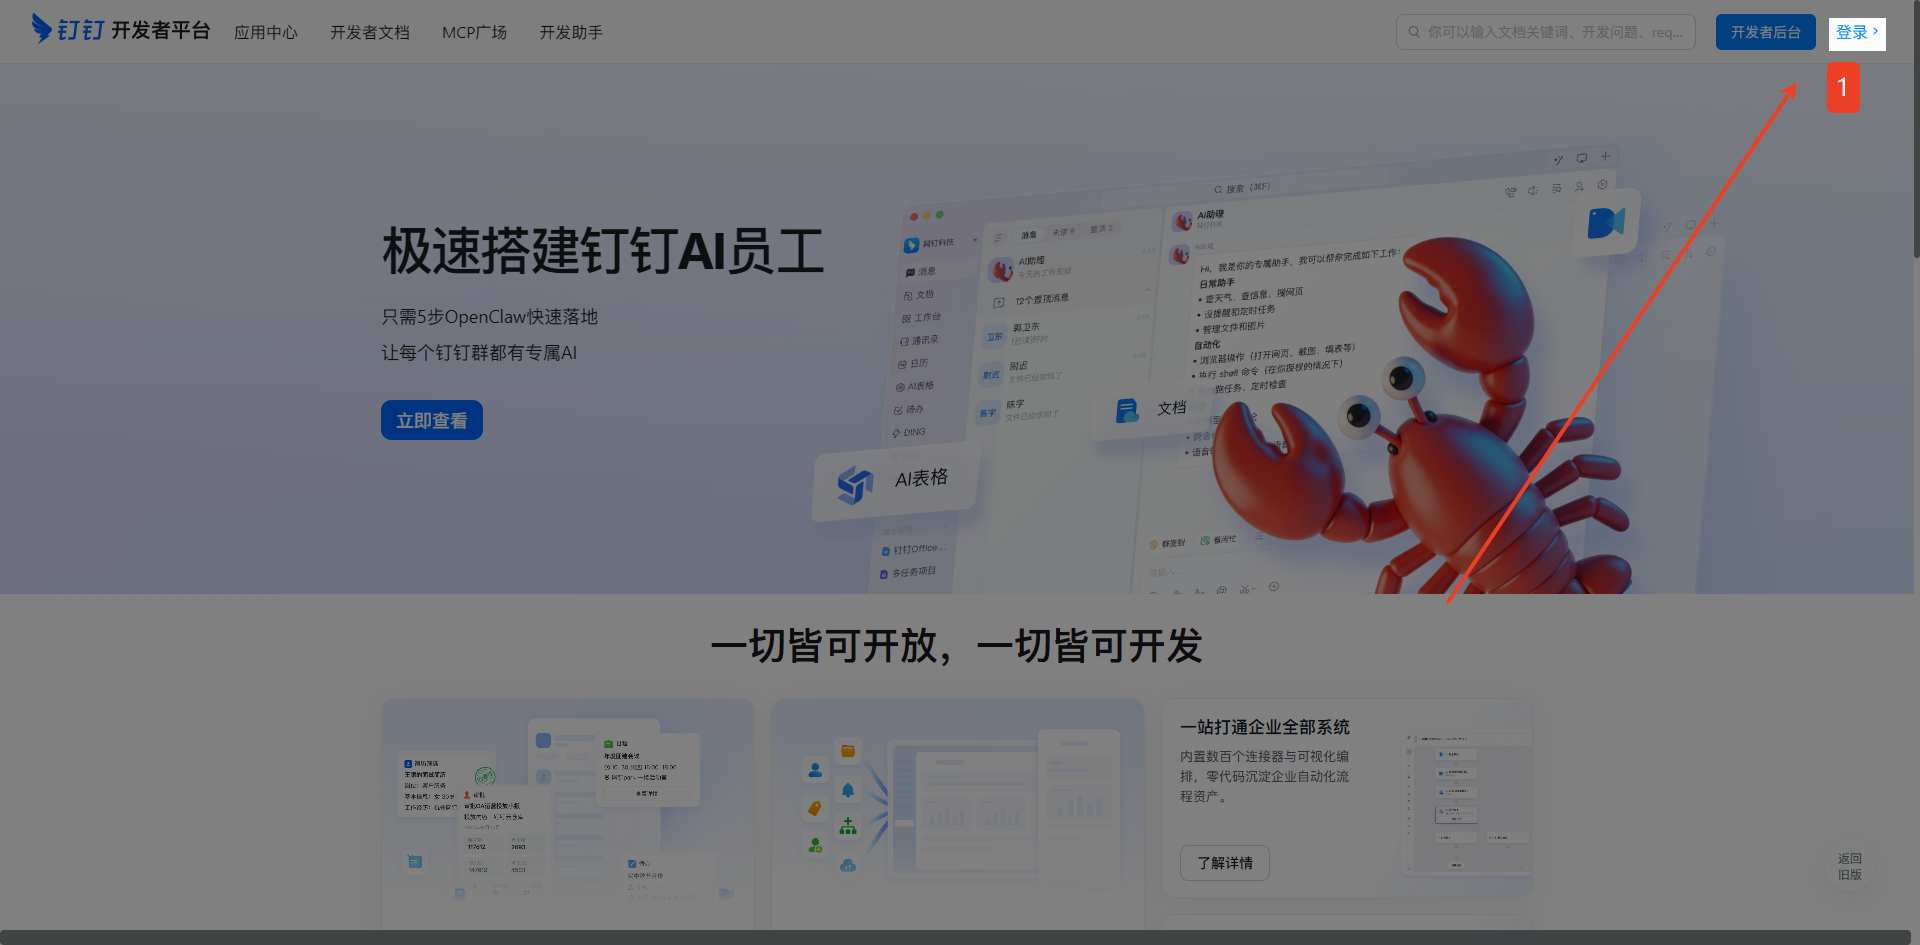
Task: Open the 应用中心 menu
Action: [266, 32]
